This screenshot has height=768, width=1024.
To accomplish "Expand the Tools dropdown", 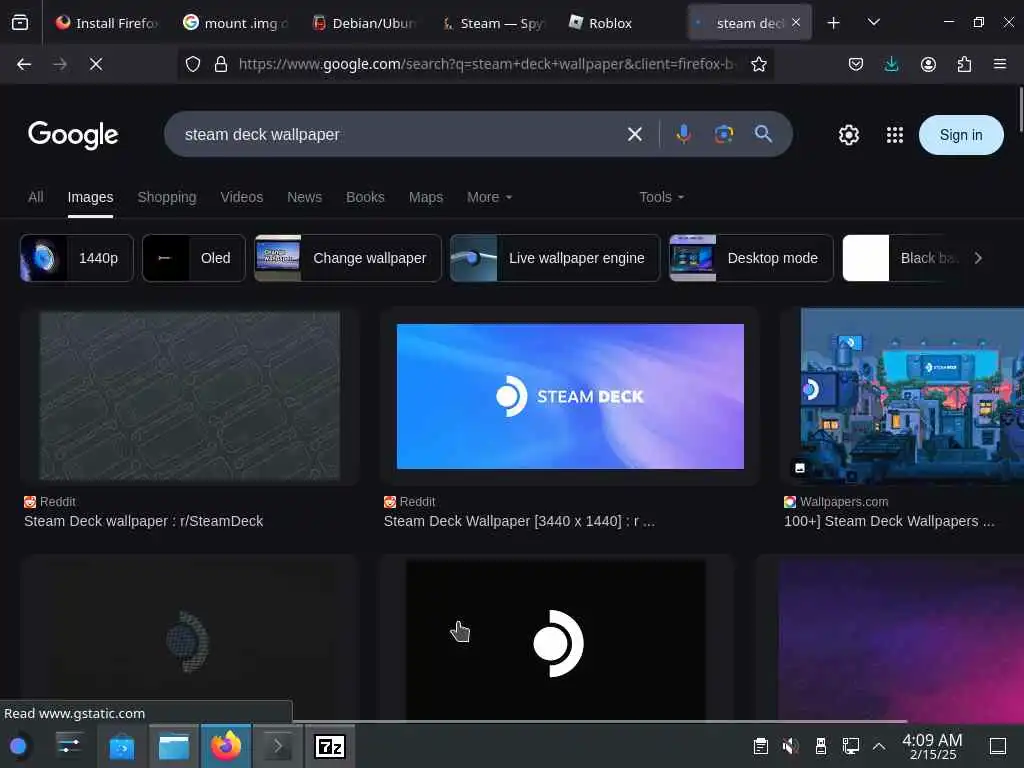I will (662, 197).
